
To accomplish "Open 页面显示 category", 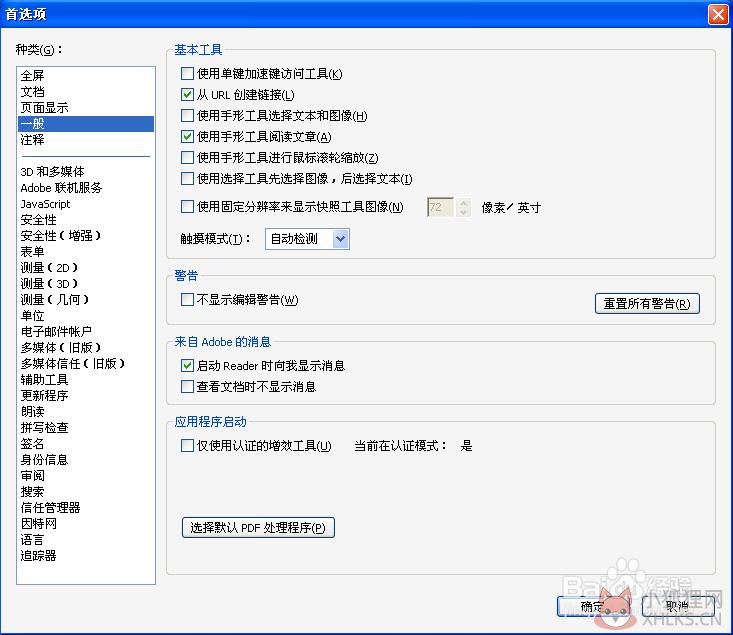I will (x=86, y=108).
